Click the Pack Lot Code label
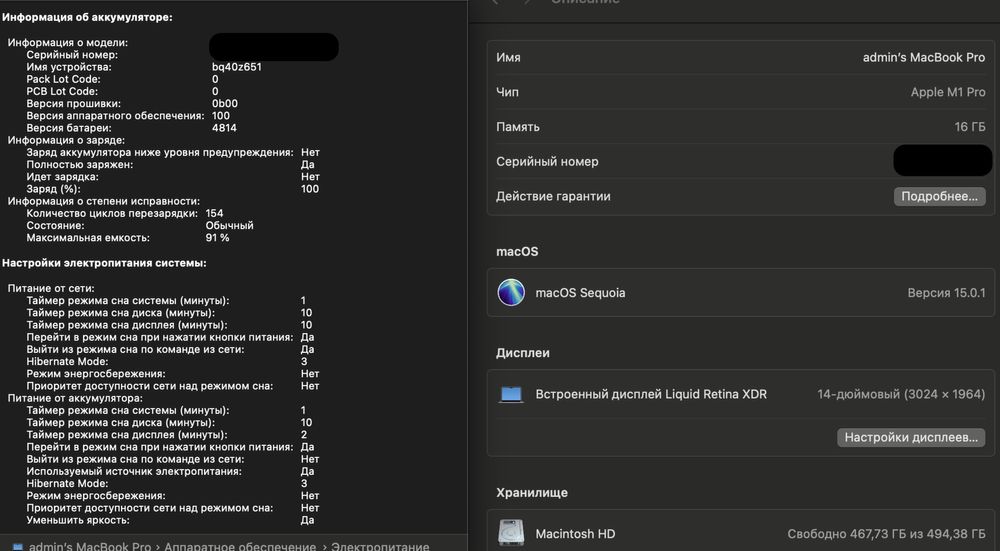Image resolution: width=1000 pixels, height=551 pixels. pyautogui.click(x=63, y=79)
